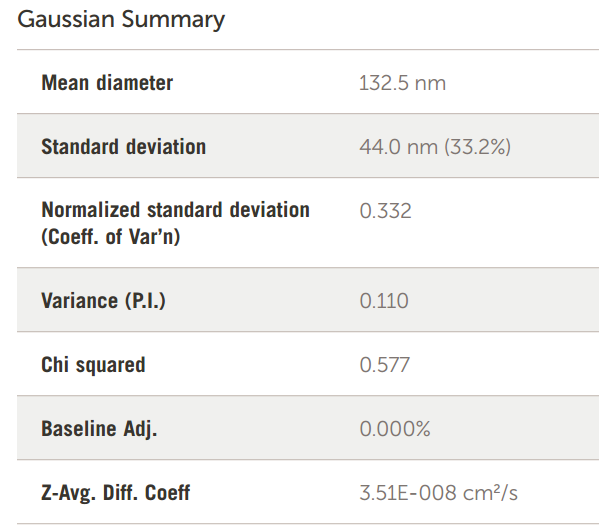
Task: Click the 44.0 nm (33.2%) value
Action: coord(435,147)
